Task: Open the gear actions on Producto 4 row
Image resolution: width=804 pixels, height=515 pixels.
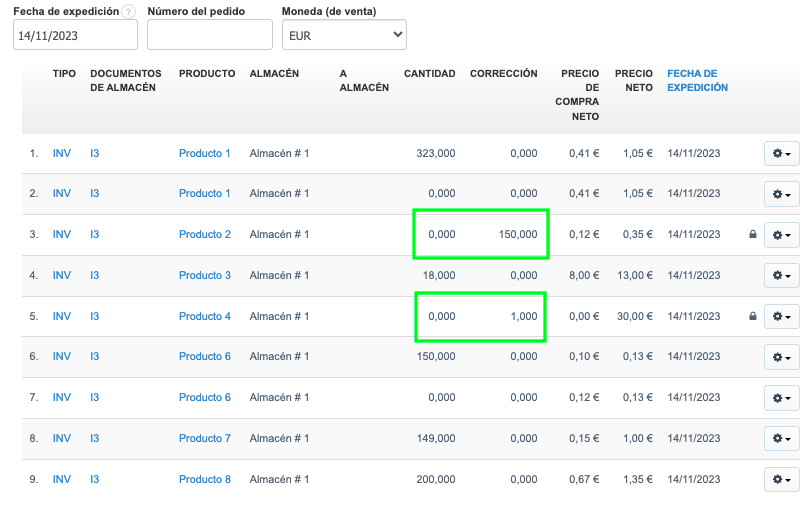Action: pyautogui.click(x=781, y=317)
